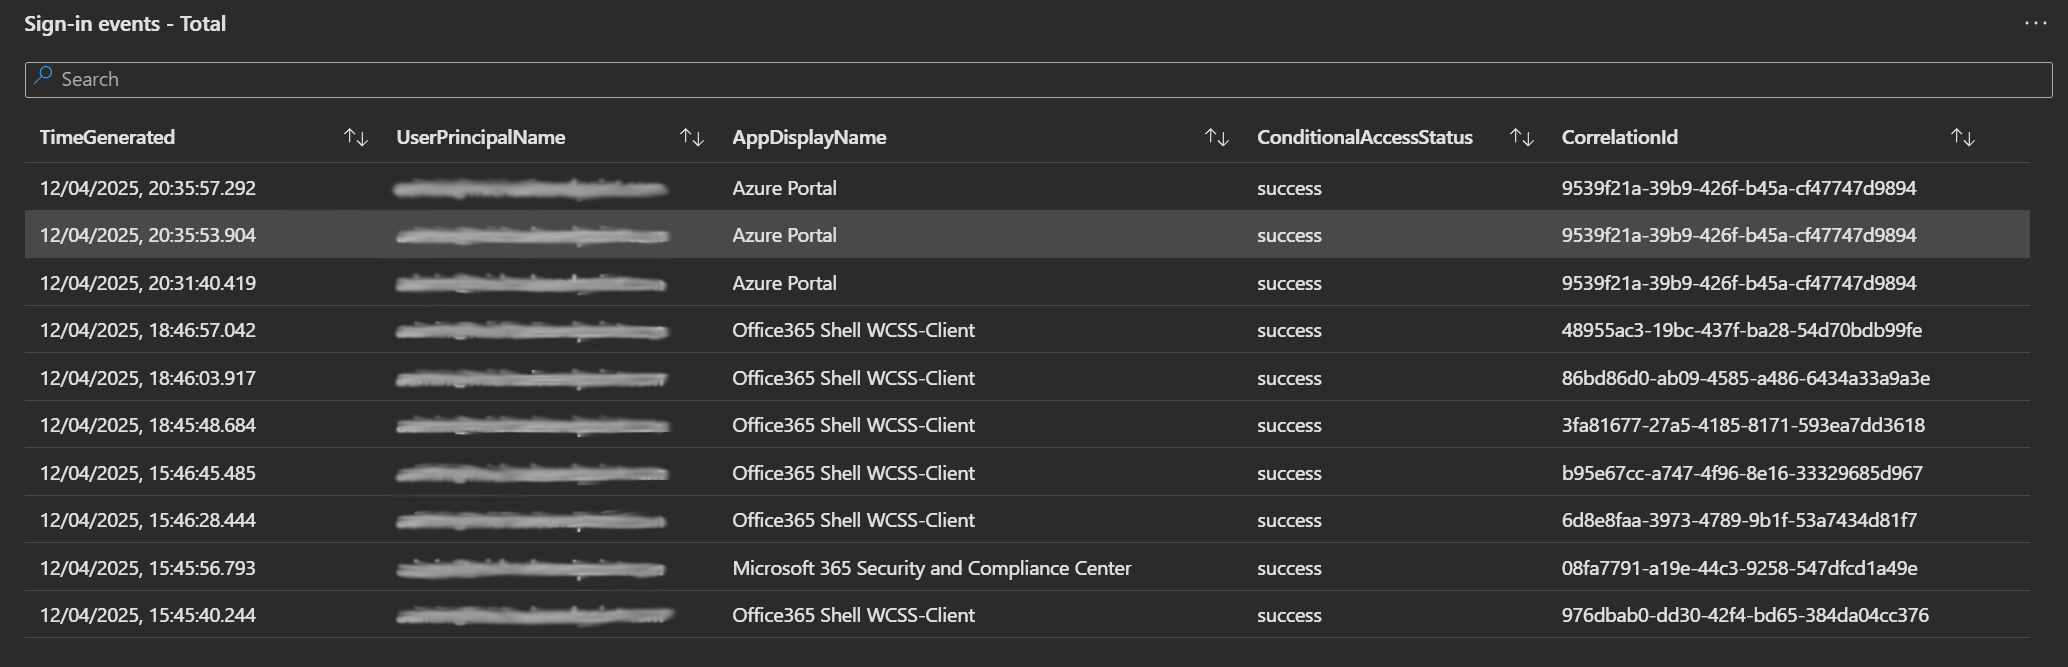The width and height of the screenshot is (2068, 667).
Task: Select the timestamp 12/04/2025, 18:46:57.042
Action: click(x=148, y=330)
